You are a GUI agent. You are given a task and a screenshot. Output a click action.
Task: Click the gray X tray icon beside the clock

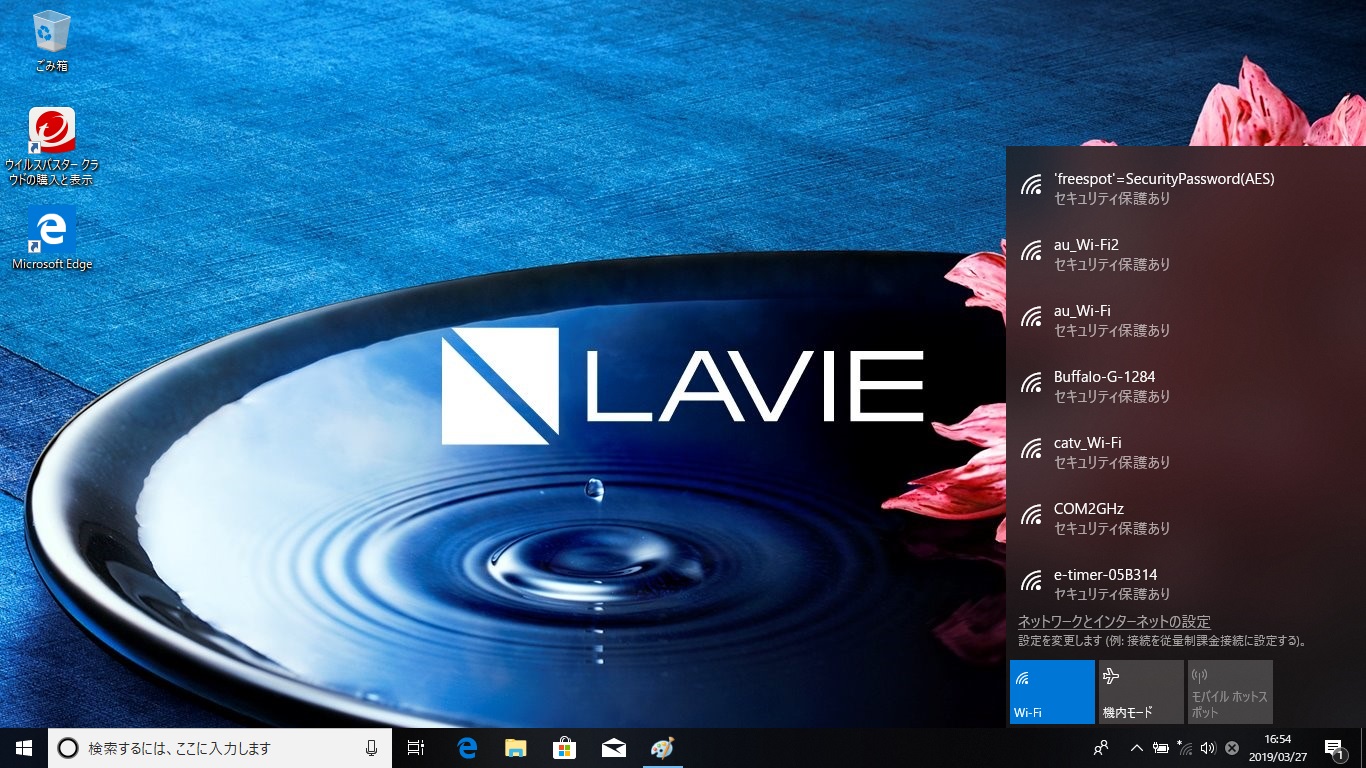1232,747
